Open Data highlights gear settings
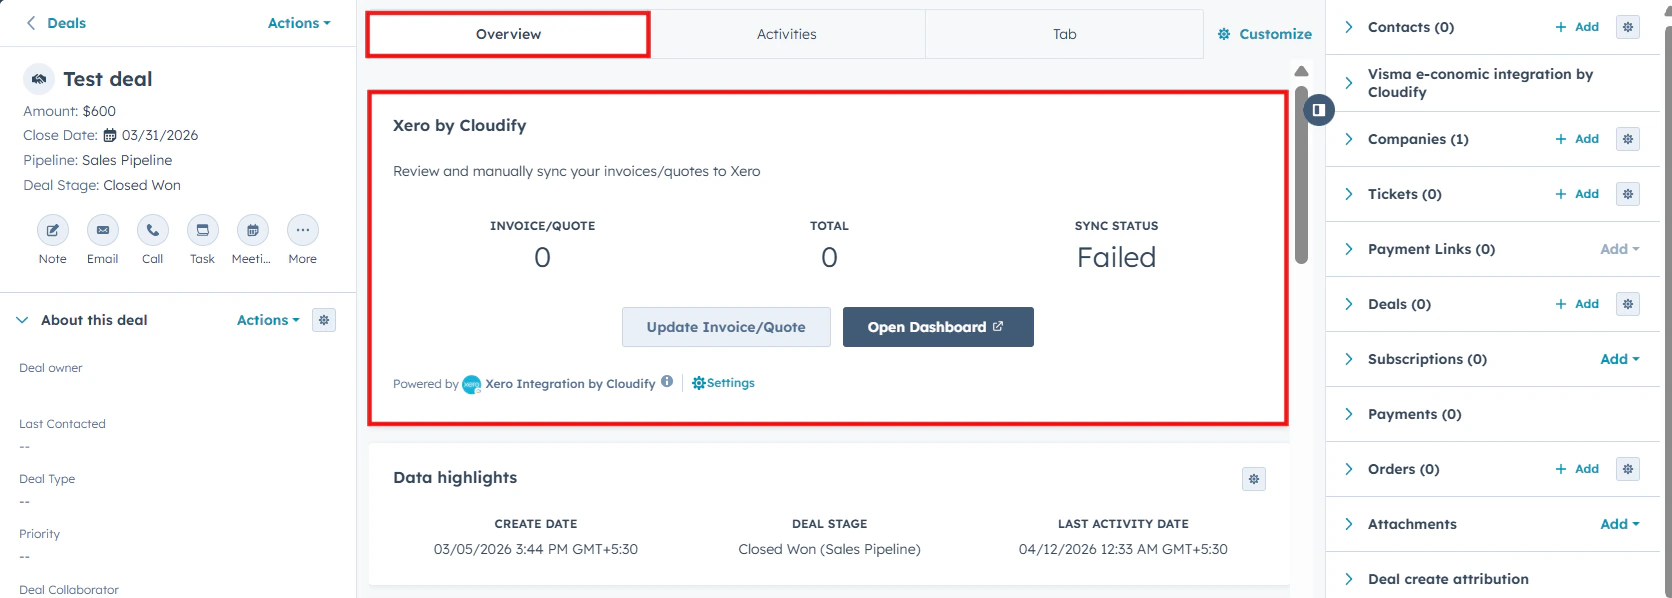 point(1254,479)
